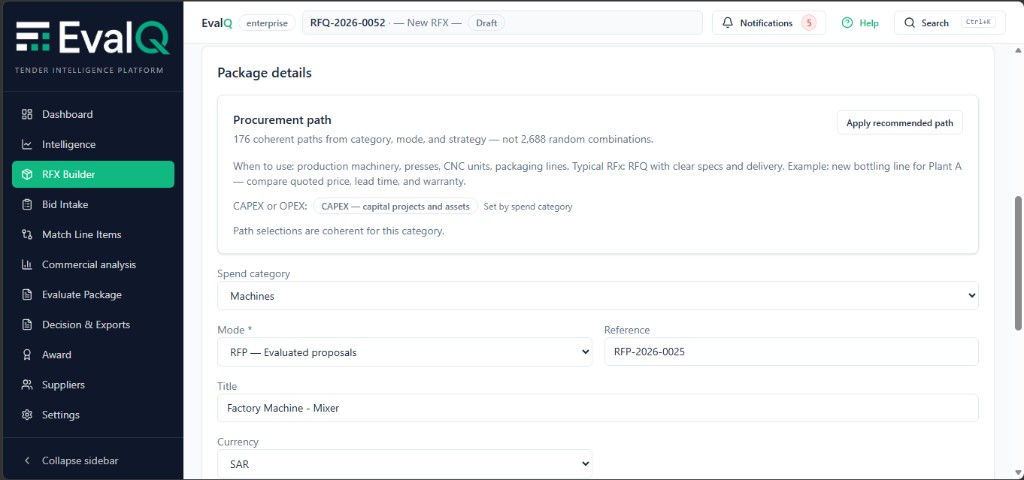The image size is (1024, 480).
Task: Navigate to Match Line Items
Action: [93, 234]
